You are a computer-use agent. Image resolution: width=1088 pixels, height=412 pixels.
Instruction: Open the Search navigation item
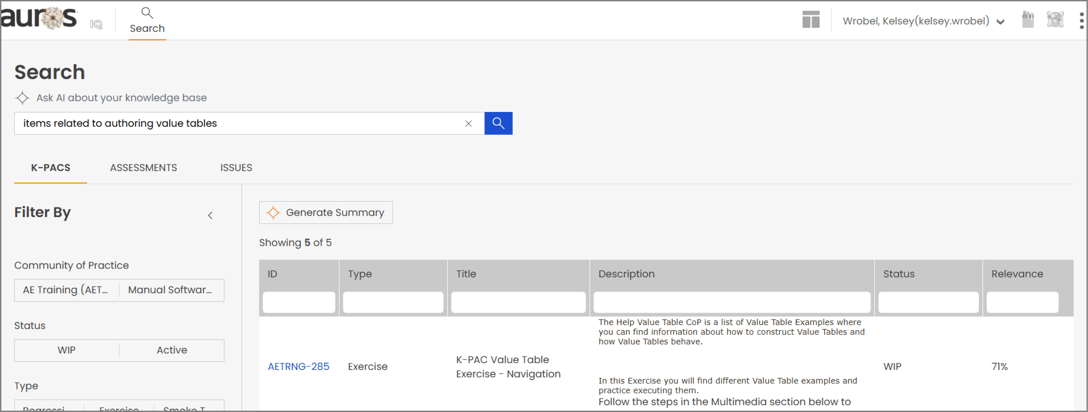(x=147, y=20)
